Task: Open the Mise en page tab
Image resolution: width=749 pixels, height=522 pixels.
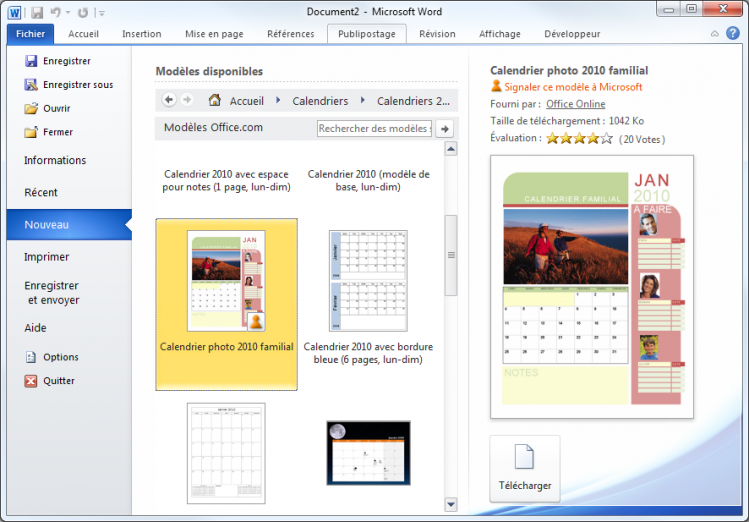Action: tap(214, 34)
